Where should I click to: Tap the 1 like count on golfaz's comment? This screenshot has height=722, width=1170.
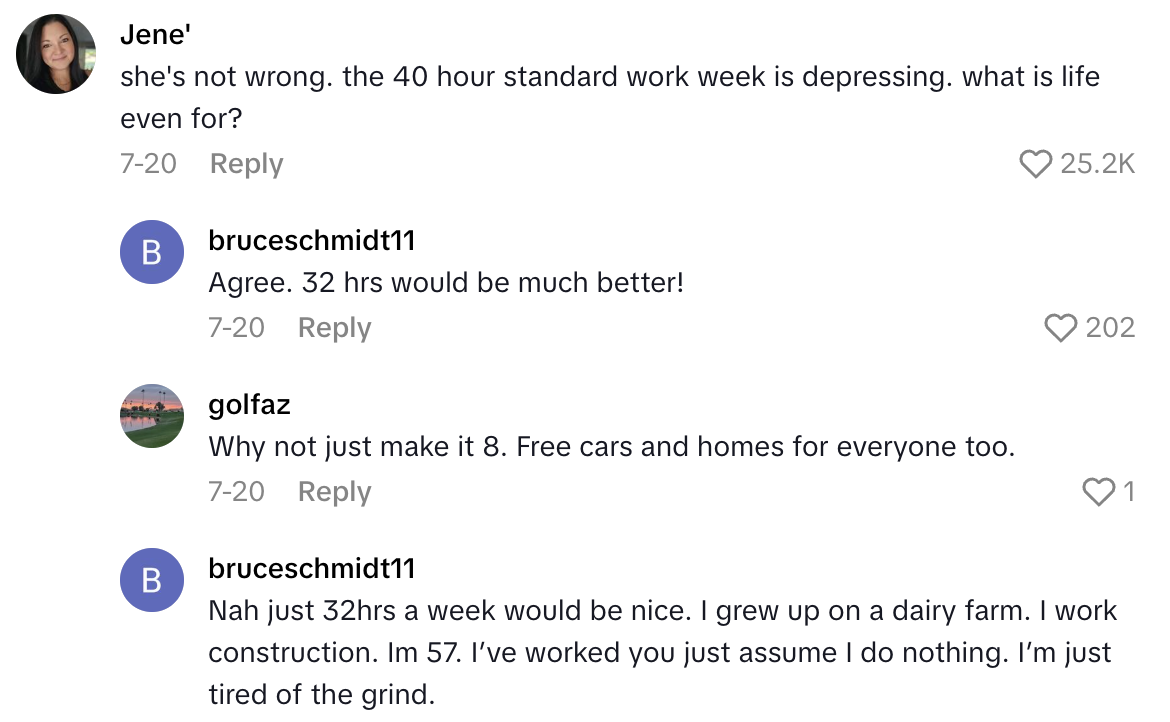(1130, 491)
